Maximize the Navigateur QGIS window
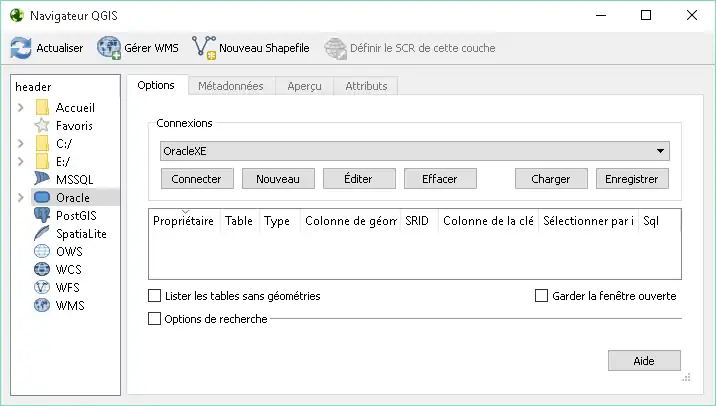Image resolution: width=716 pixels, height=406 pixels. coord(646,15)
